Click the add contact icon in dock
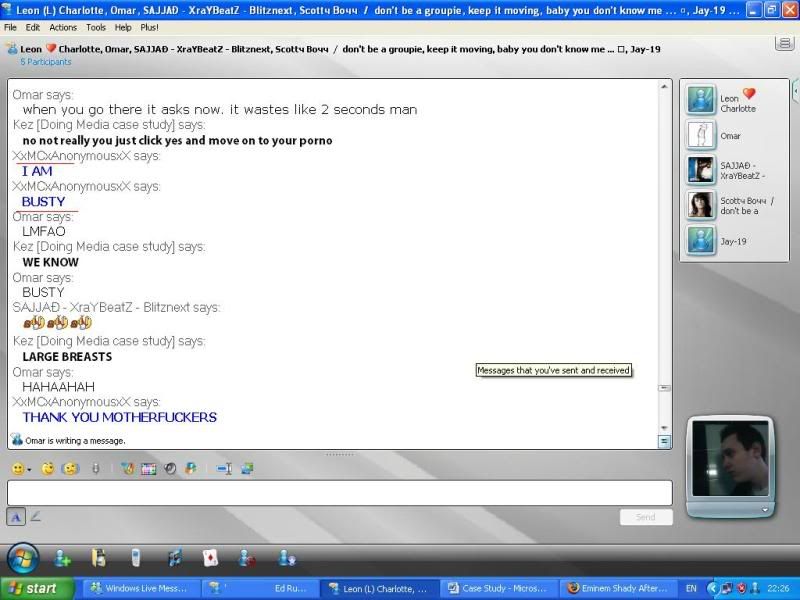Image resolution: width=800 pixels, height=600 pixels. point(63,558)
